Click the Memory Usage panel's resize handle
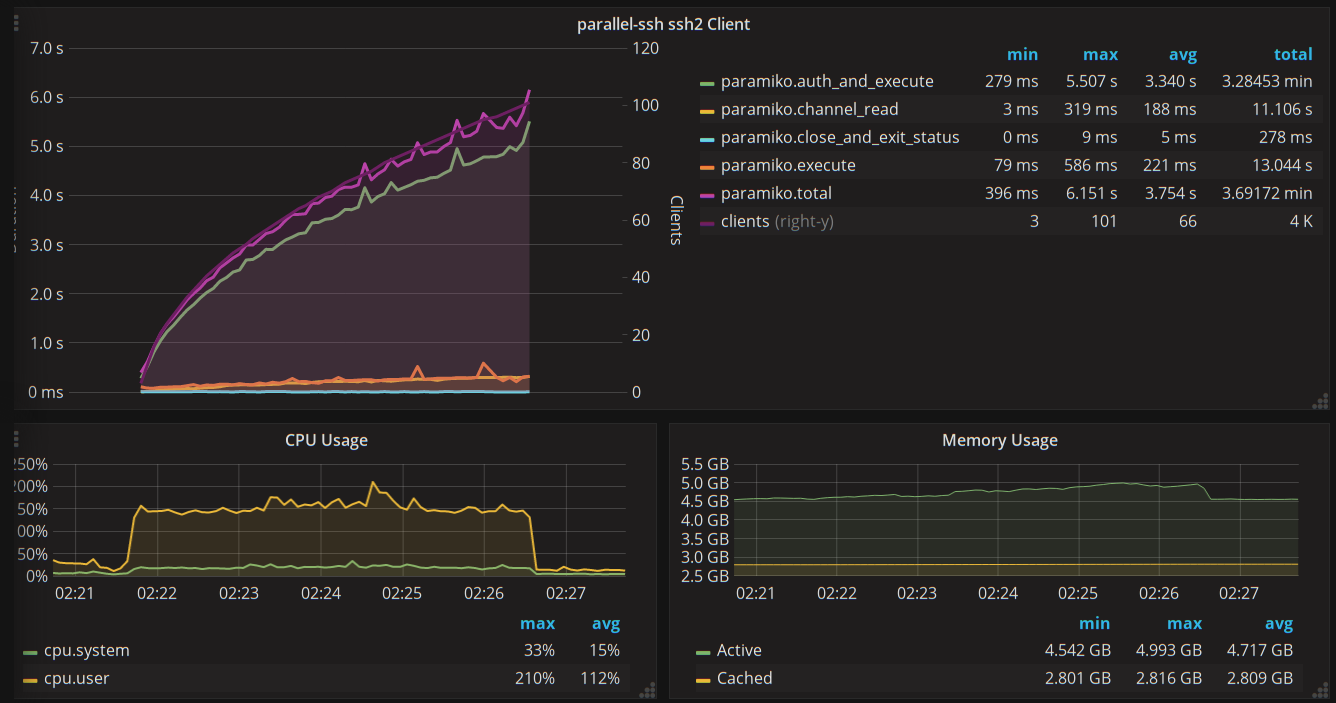1336x703 pixels. pos(1320,689)
